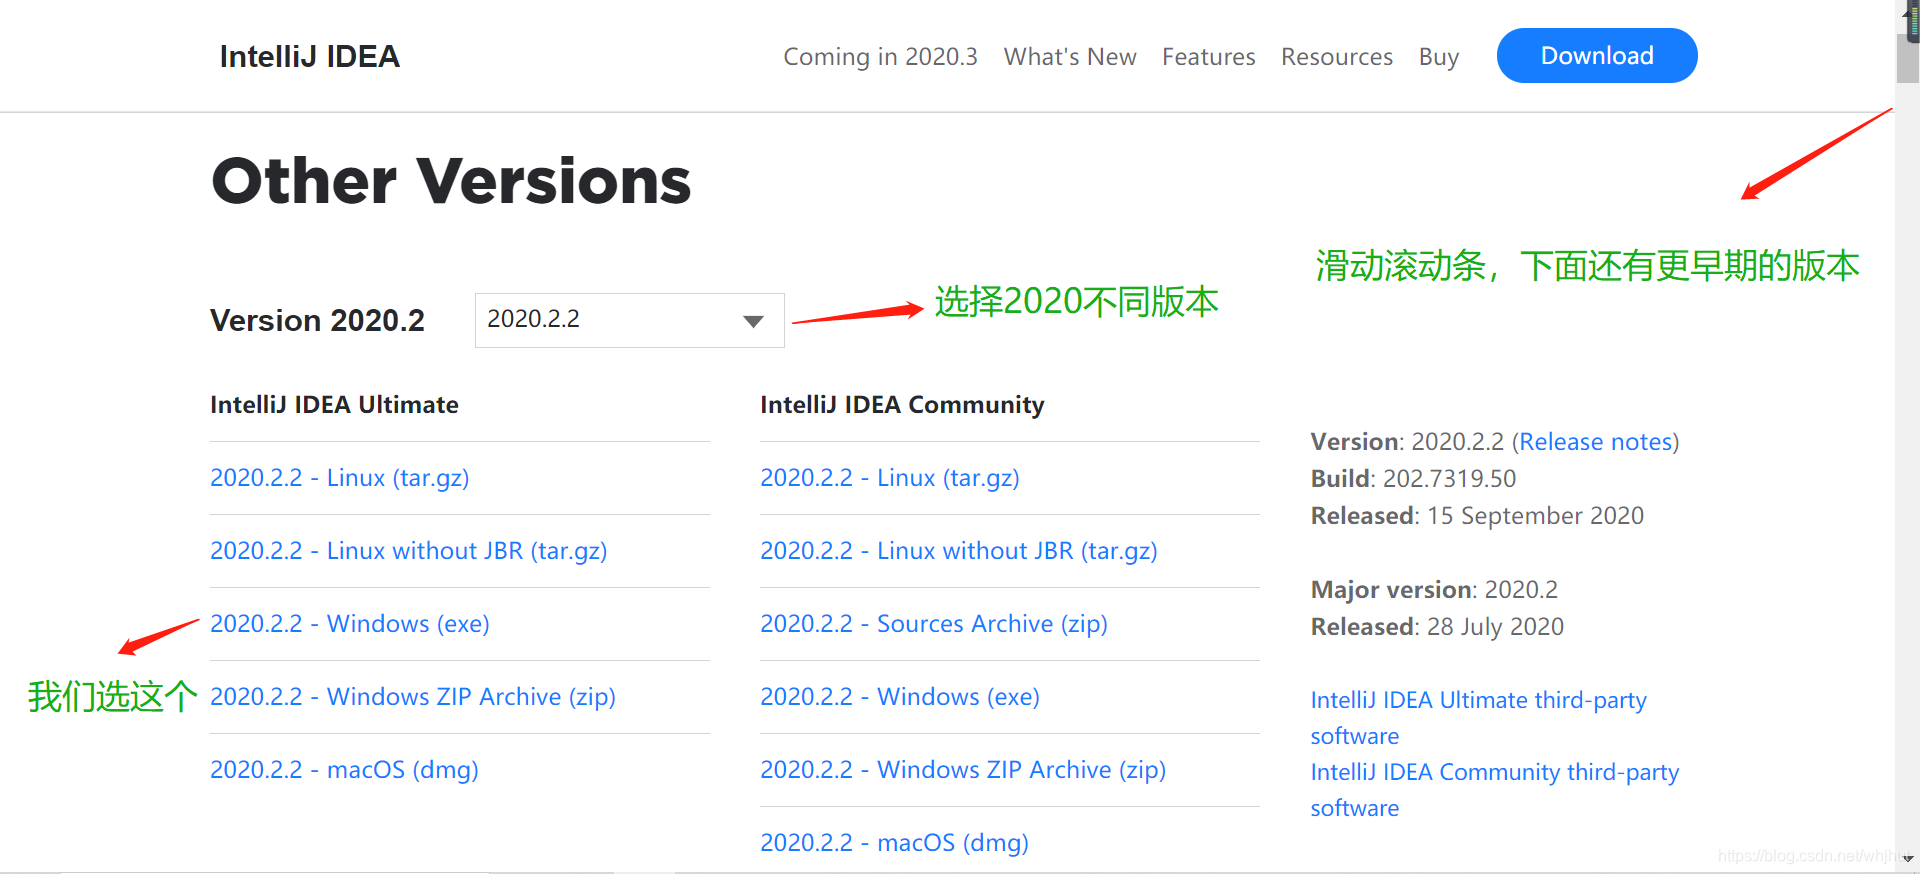Download Community Windows ZIP Archive (zip)

(x=963, y=770)
